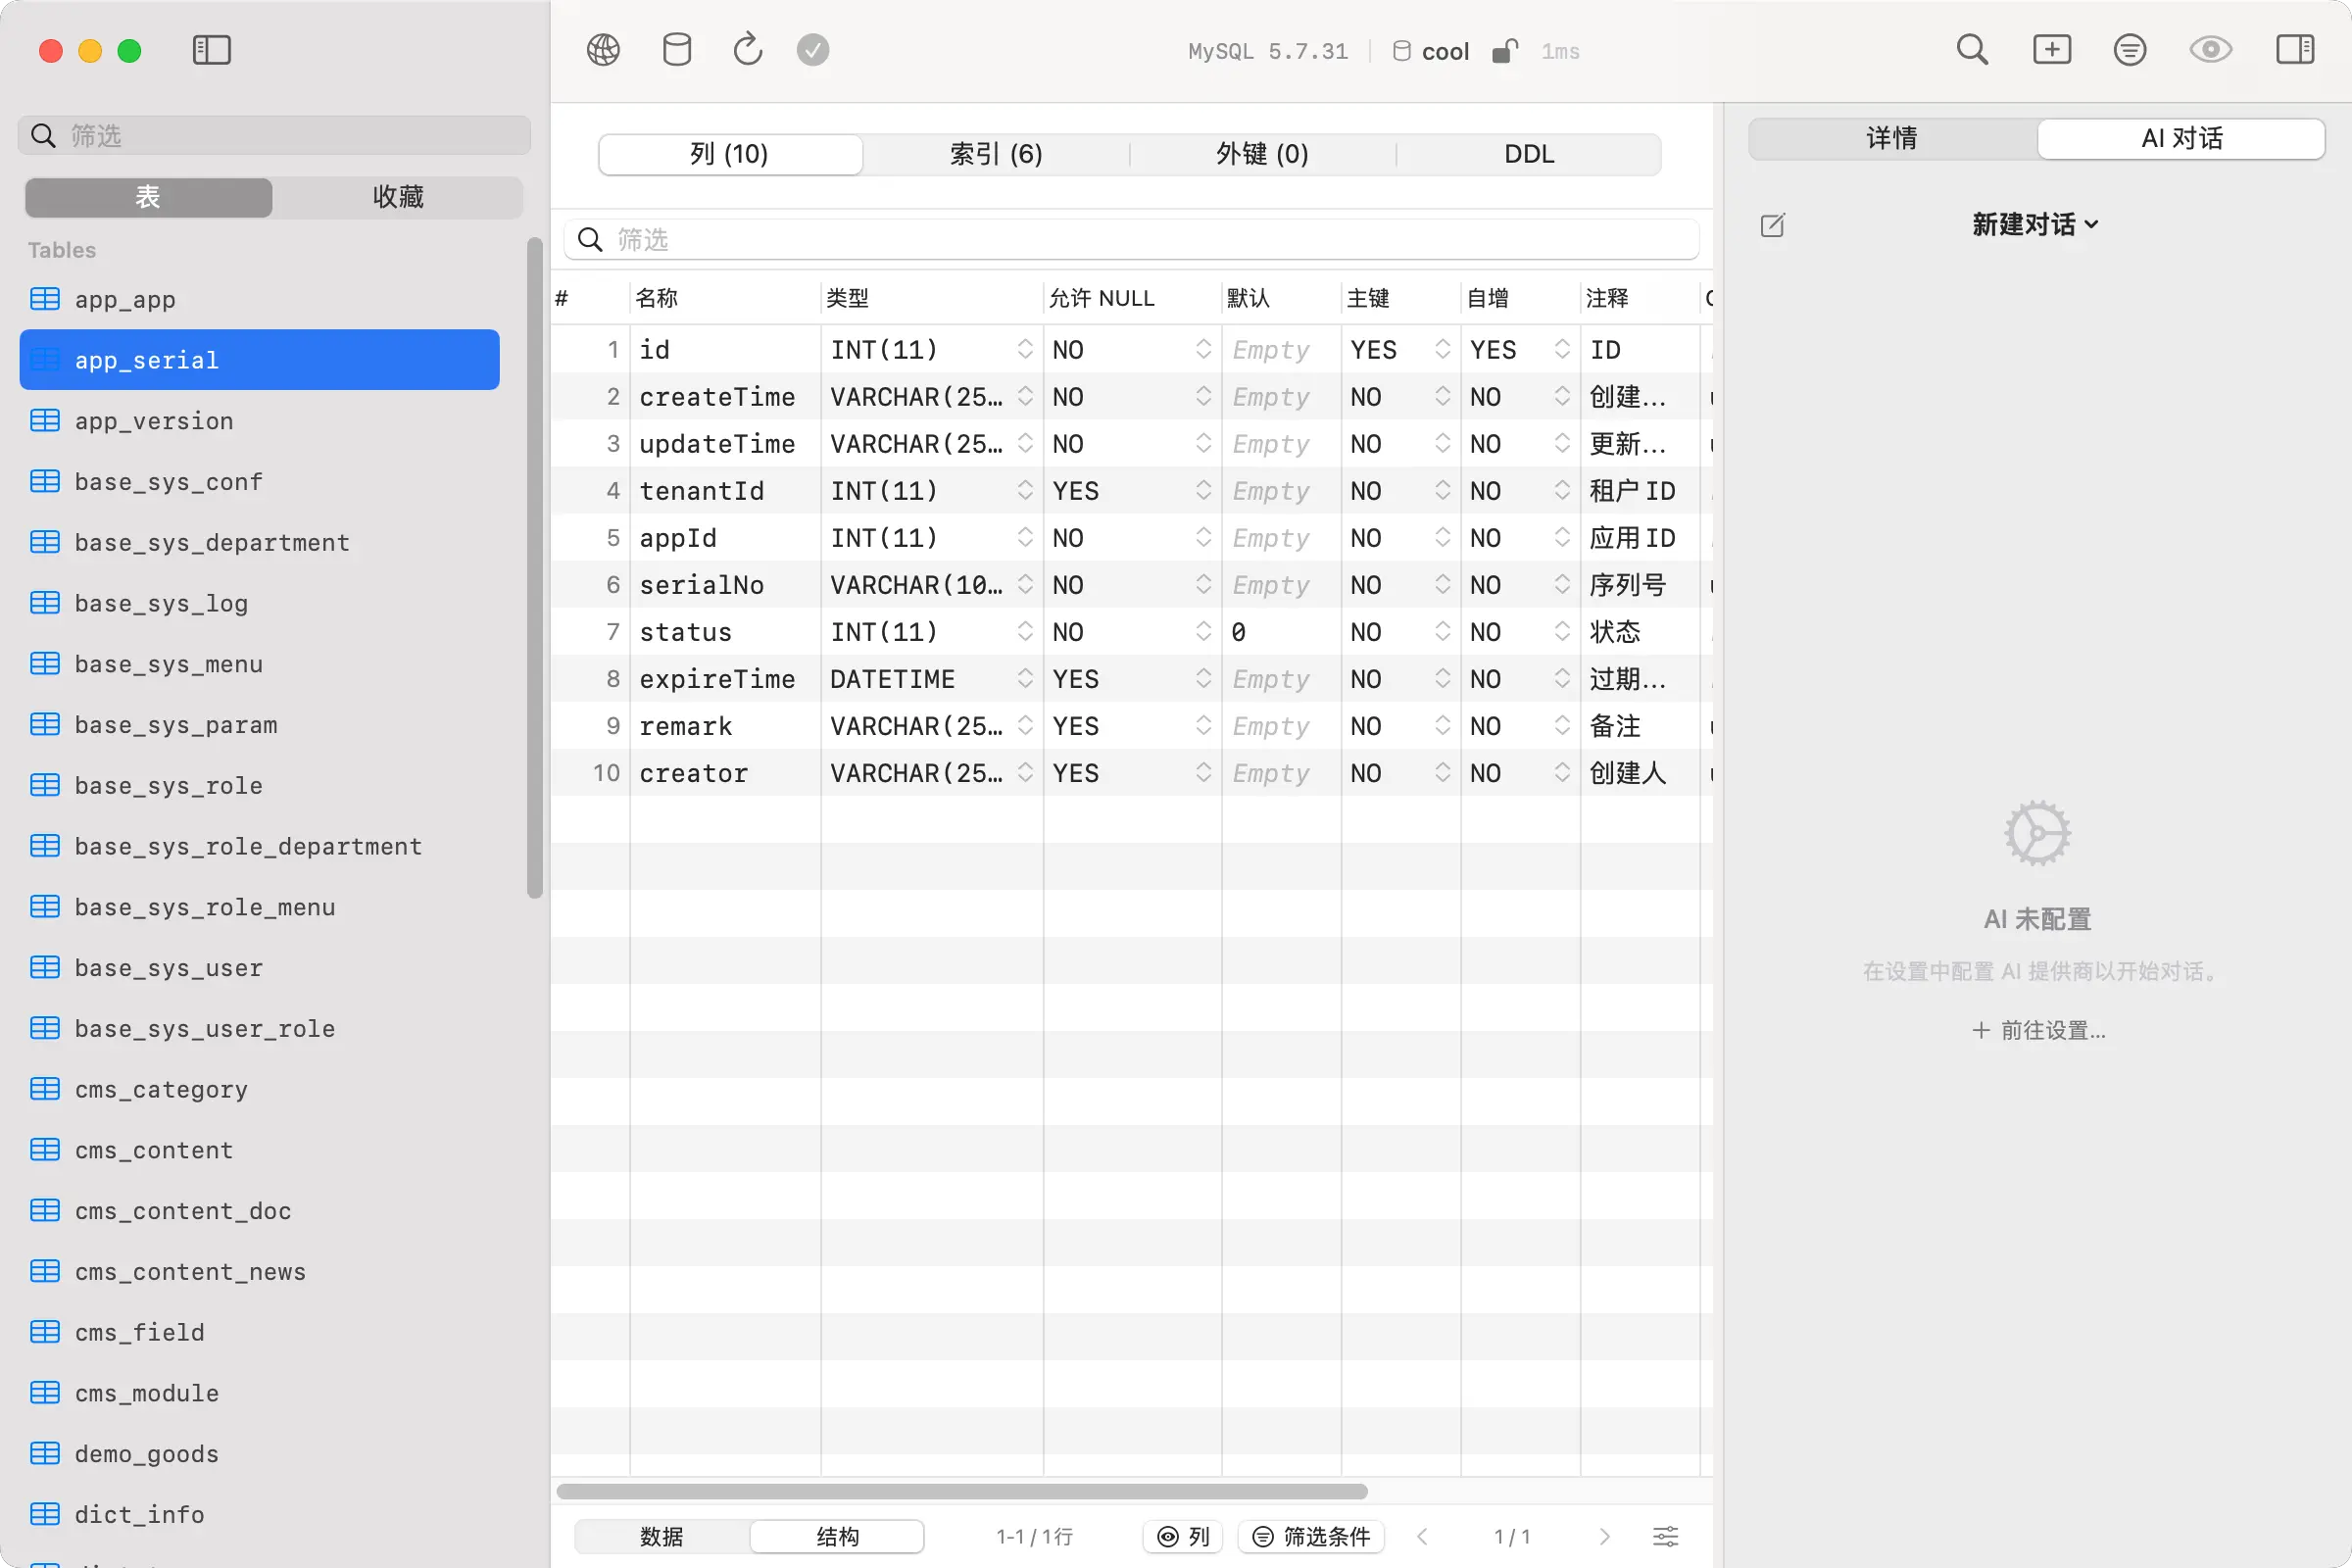Open the app_app table

pos(259,299)
